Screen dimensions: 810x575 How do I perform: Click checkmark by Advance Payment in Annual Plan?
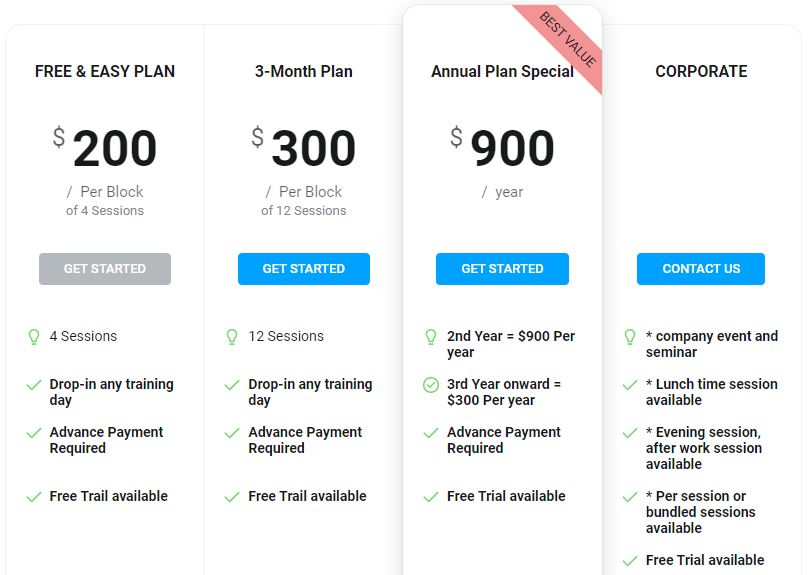pyautogui.click(x=431, y=432)
